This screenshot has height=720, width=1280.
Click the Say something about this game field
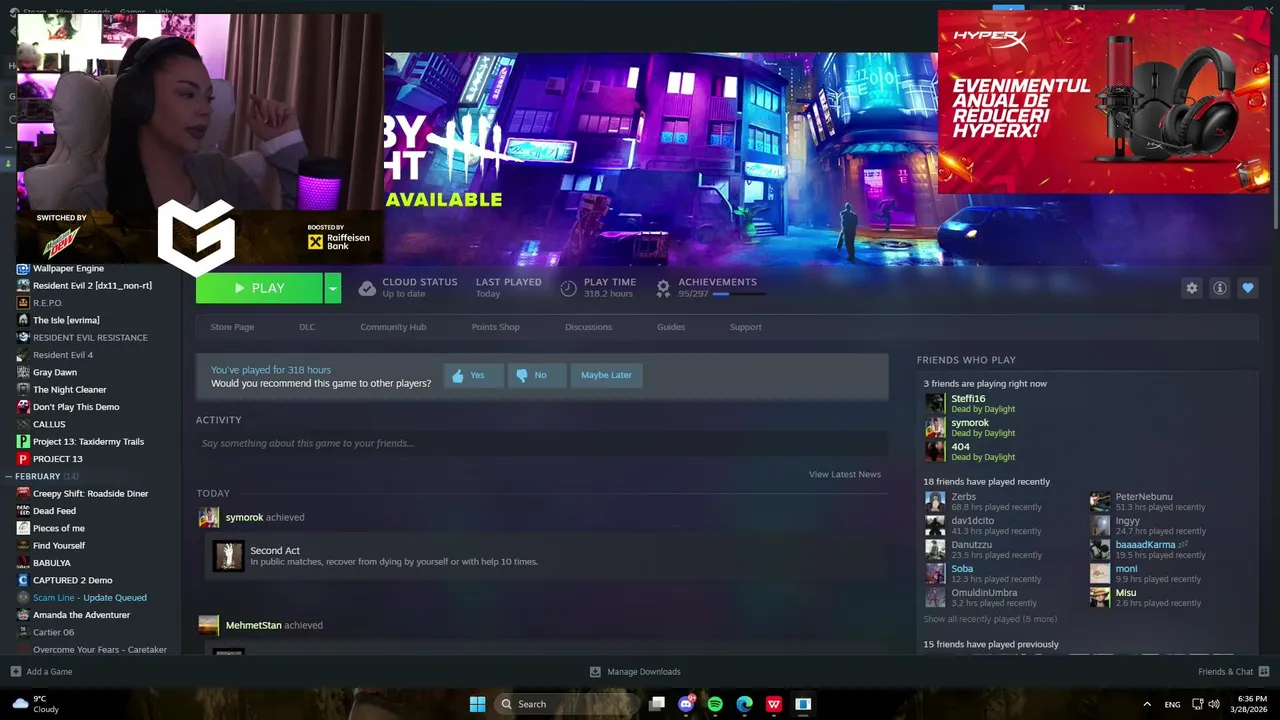pos(542,443)
